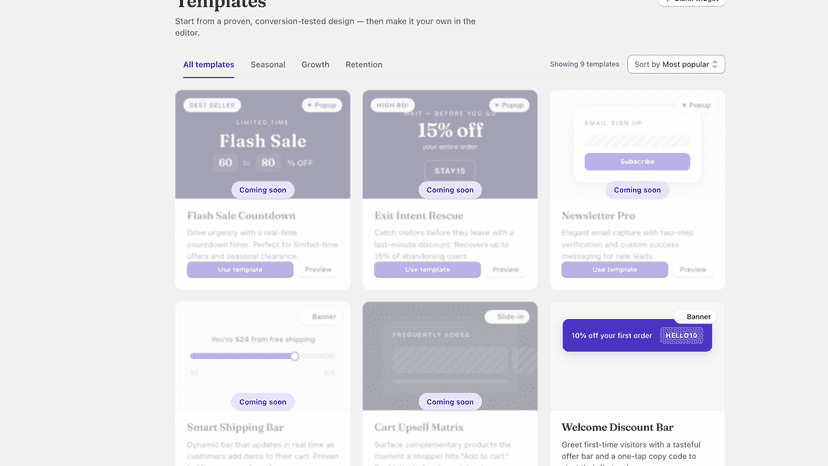
Task: Use template for Newsletter Pro
Action: pos(615,269)
